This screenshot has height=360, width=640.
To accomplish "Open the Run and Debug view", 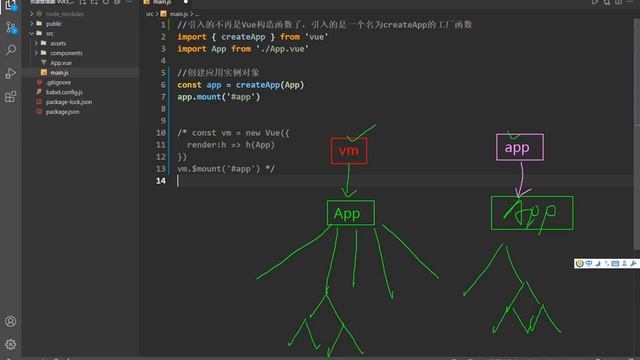I will coord(11,73).
